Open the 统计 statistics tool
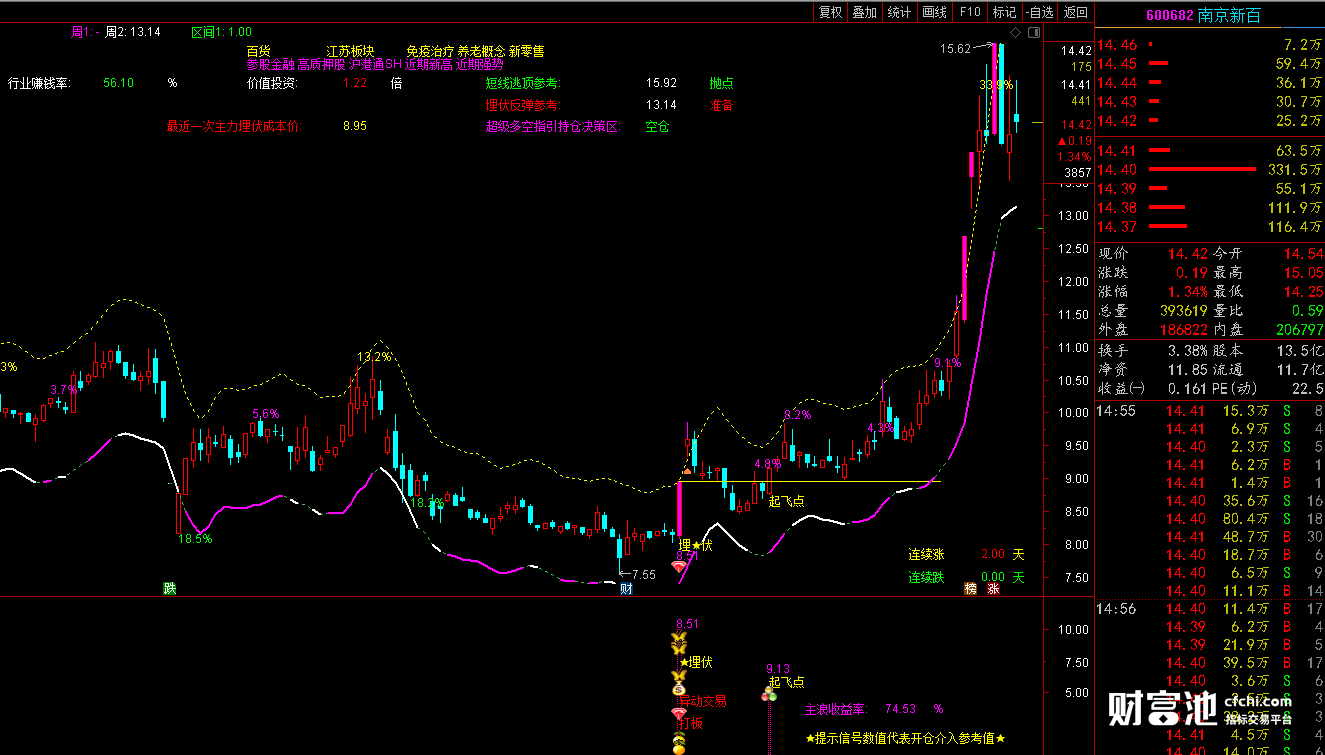This screenshot has width=1325, height=755. [x=899, y=12]
